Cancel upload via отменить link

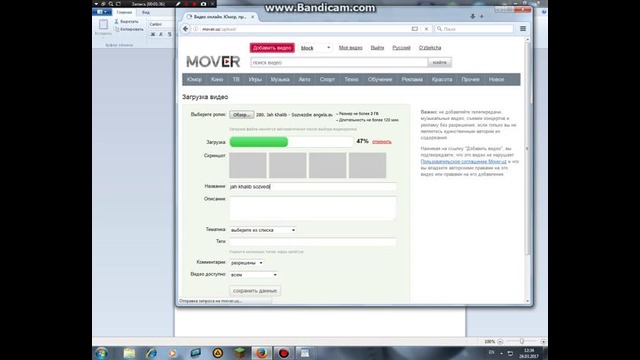pyautogui.click(x=382, y=142)
